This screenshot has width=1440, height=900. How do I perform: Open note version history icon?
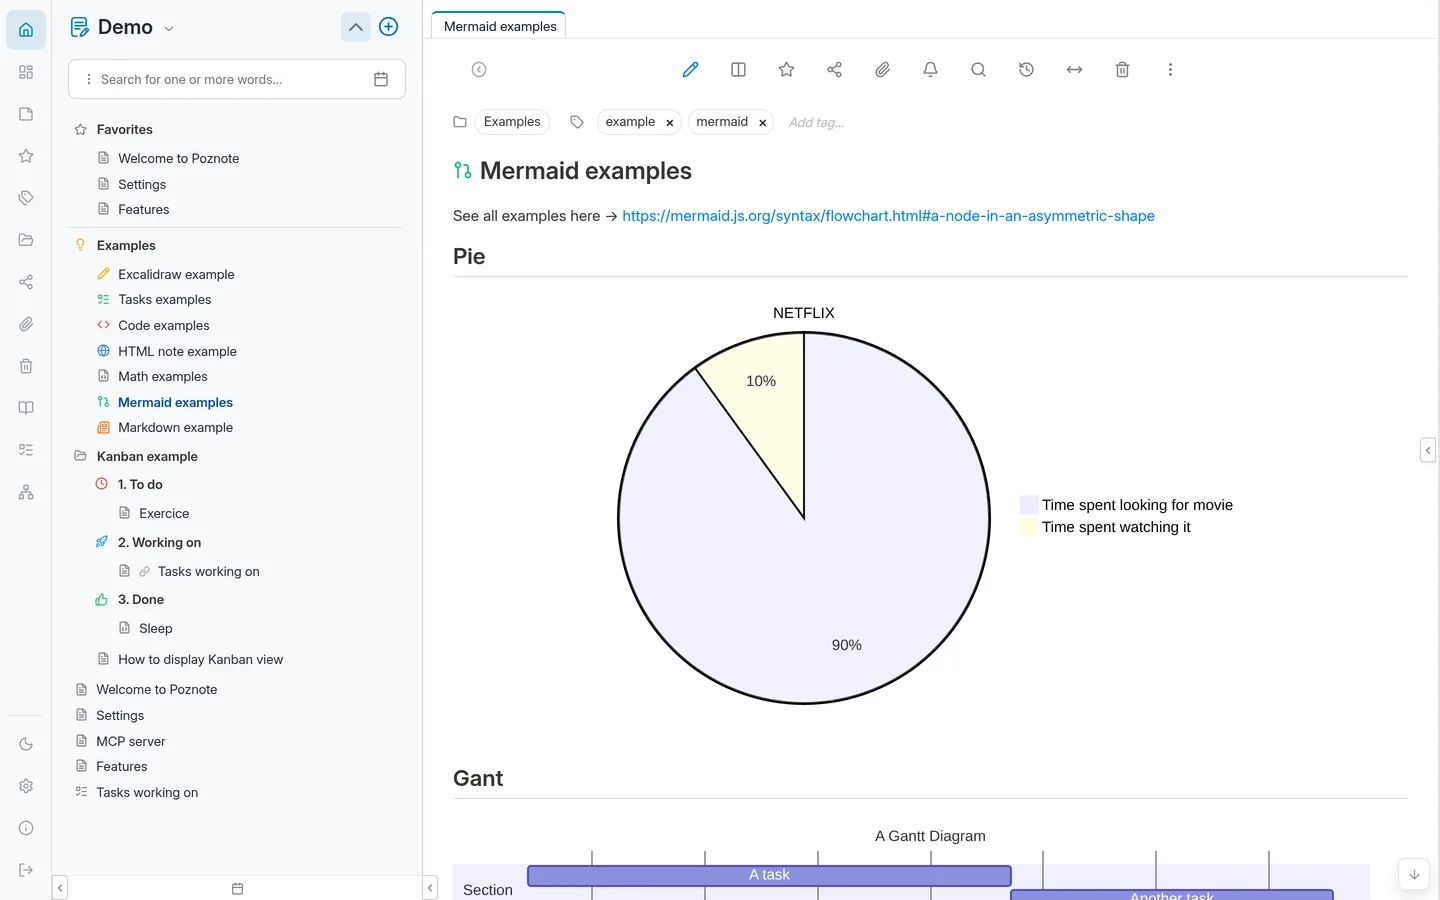coord(1026,70)
